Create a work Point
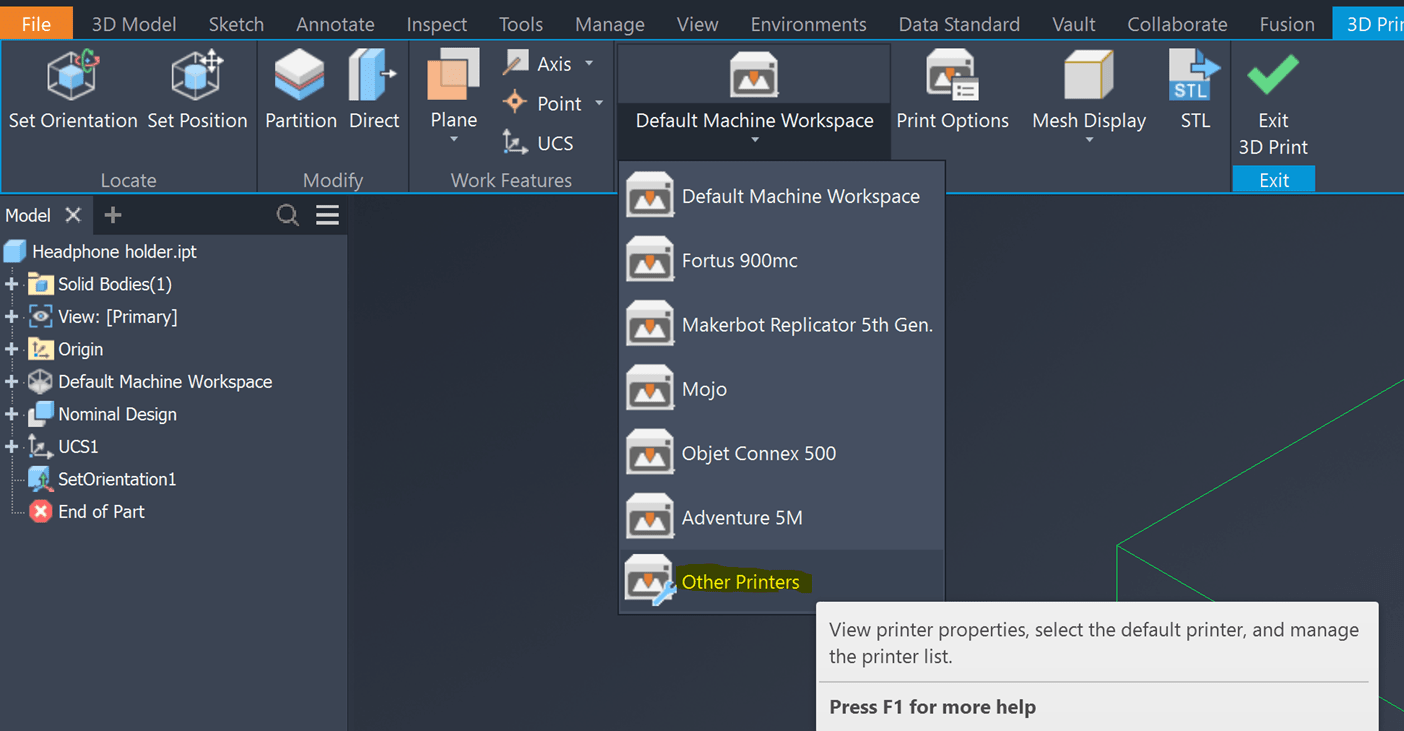 tap(544, 103)
